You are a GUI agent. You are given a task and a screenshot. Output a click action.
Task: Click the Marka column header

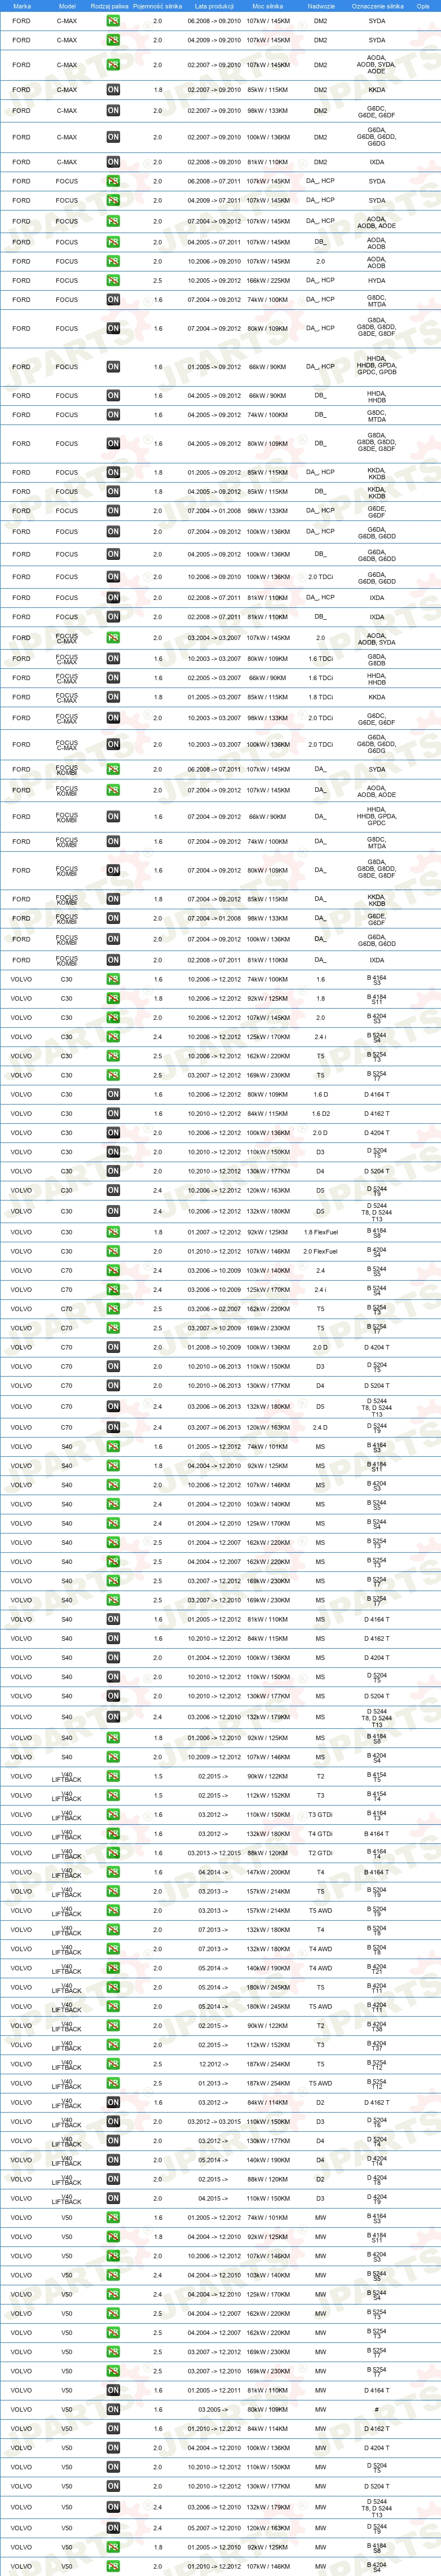(22, 6)
